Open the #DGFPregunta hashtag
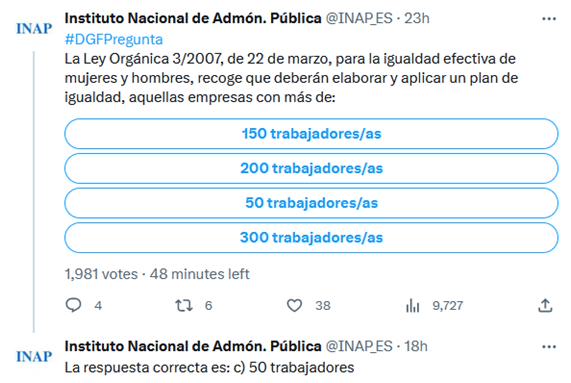 coord(114,39)
